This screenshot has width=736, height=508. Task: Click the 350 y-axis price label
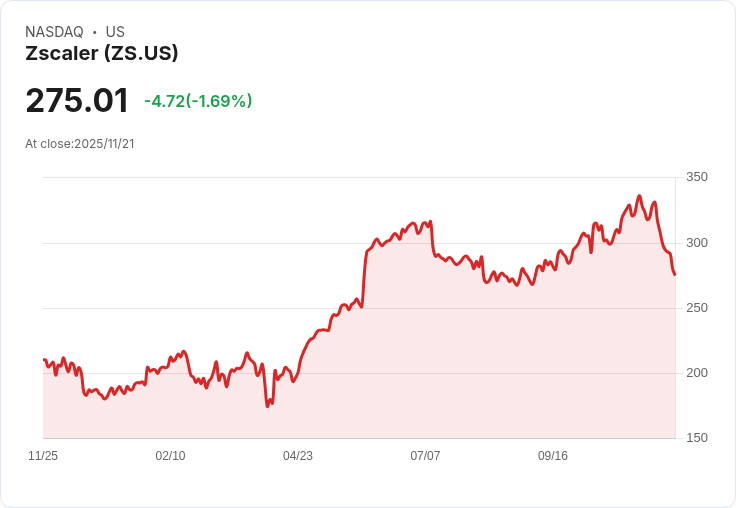click(697, 177)
